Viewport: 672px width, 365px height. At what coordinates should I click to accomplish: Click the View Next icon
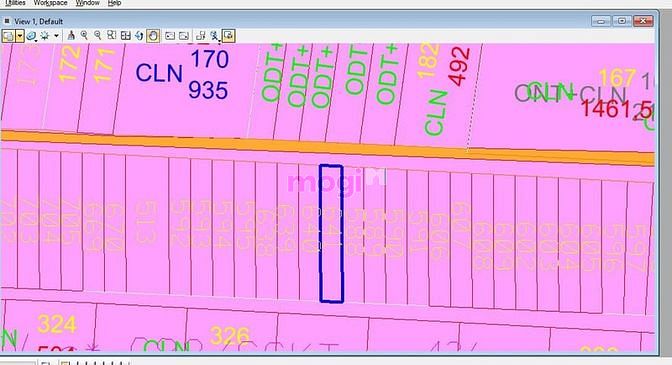[184, 36]
